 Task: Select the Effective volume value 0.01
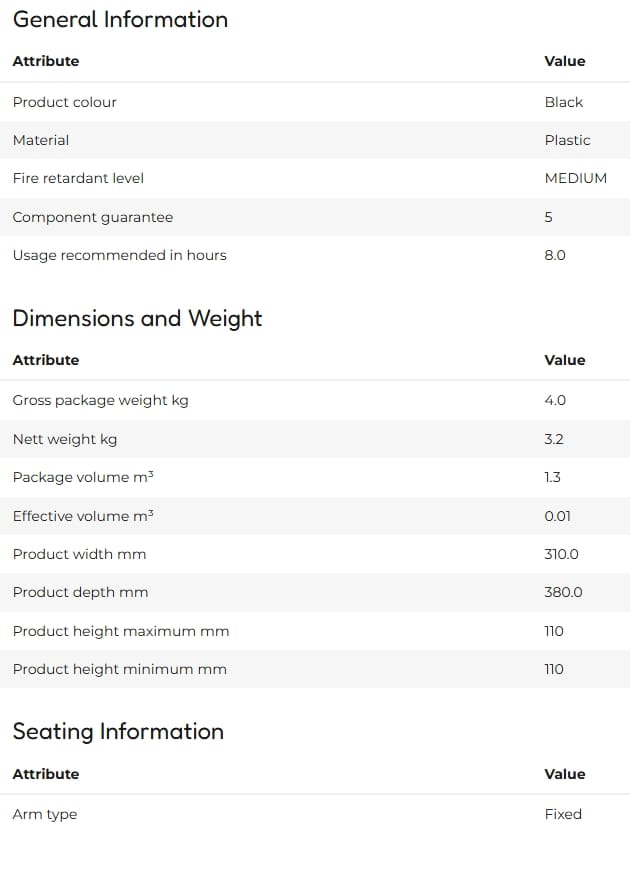[557, 516]
